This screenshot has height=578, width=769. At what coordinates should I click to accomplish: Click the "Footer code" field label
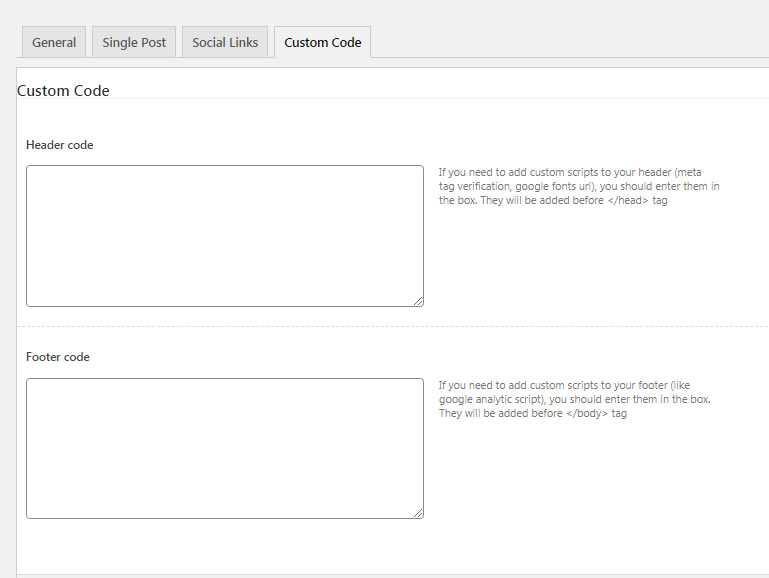click(x=57, y=357)
